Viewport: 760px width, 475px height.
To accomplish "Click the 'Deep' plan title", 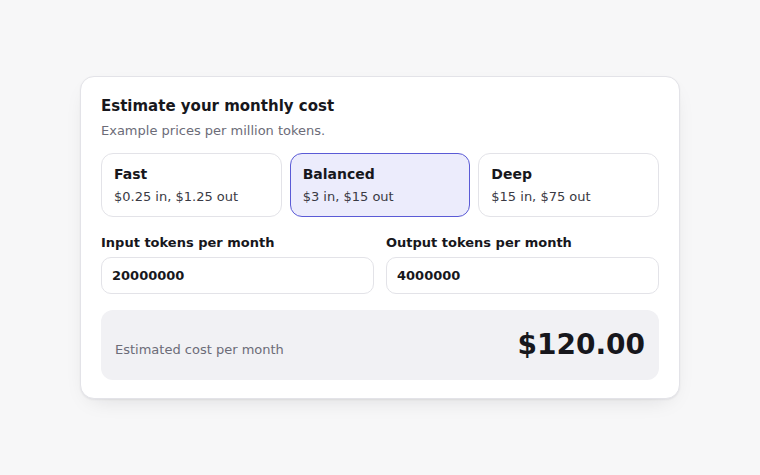I will 511,174.
